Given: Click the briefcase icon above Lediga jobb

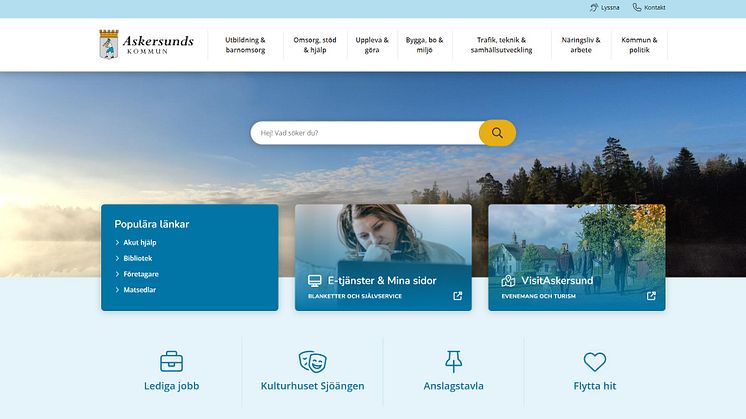Looking at the screenshot, I should point(171,361).
